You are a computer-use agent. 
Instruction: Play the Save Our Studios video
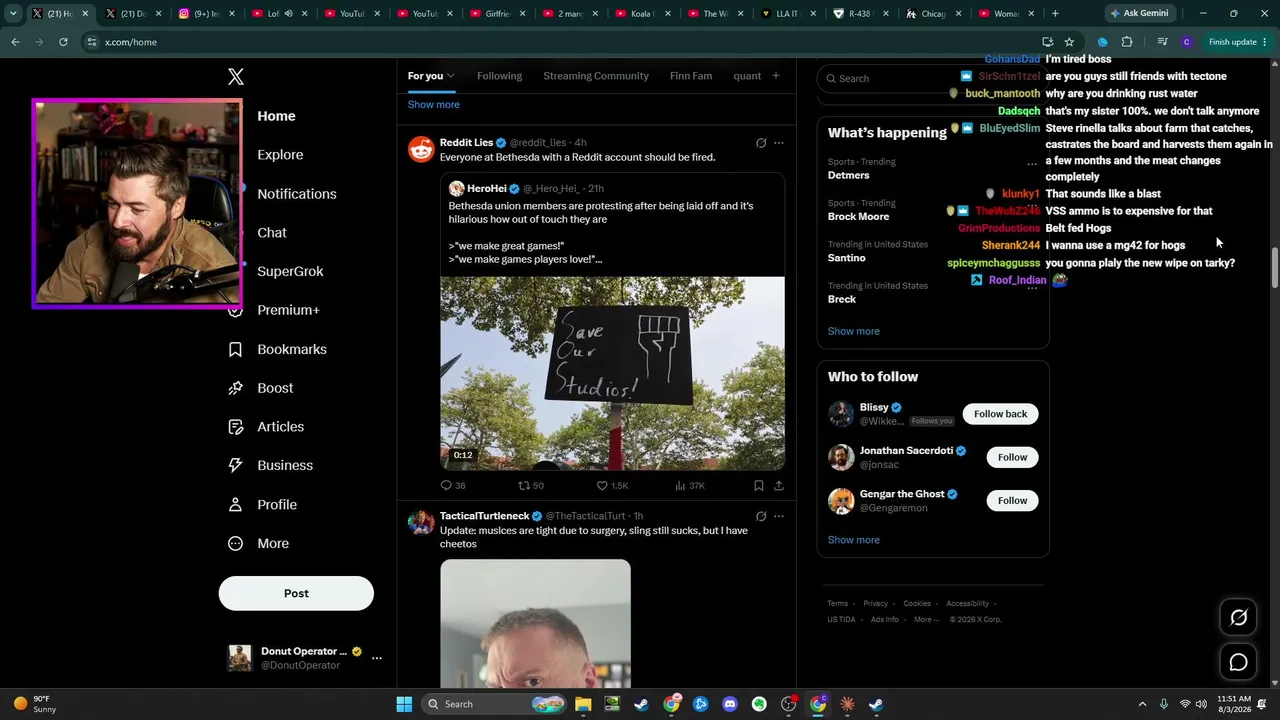click(612, 373)
